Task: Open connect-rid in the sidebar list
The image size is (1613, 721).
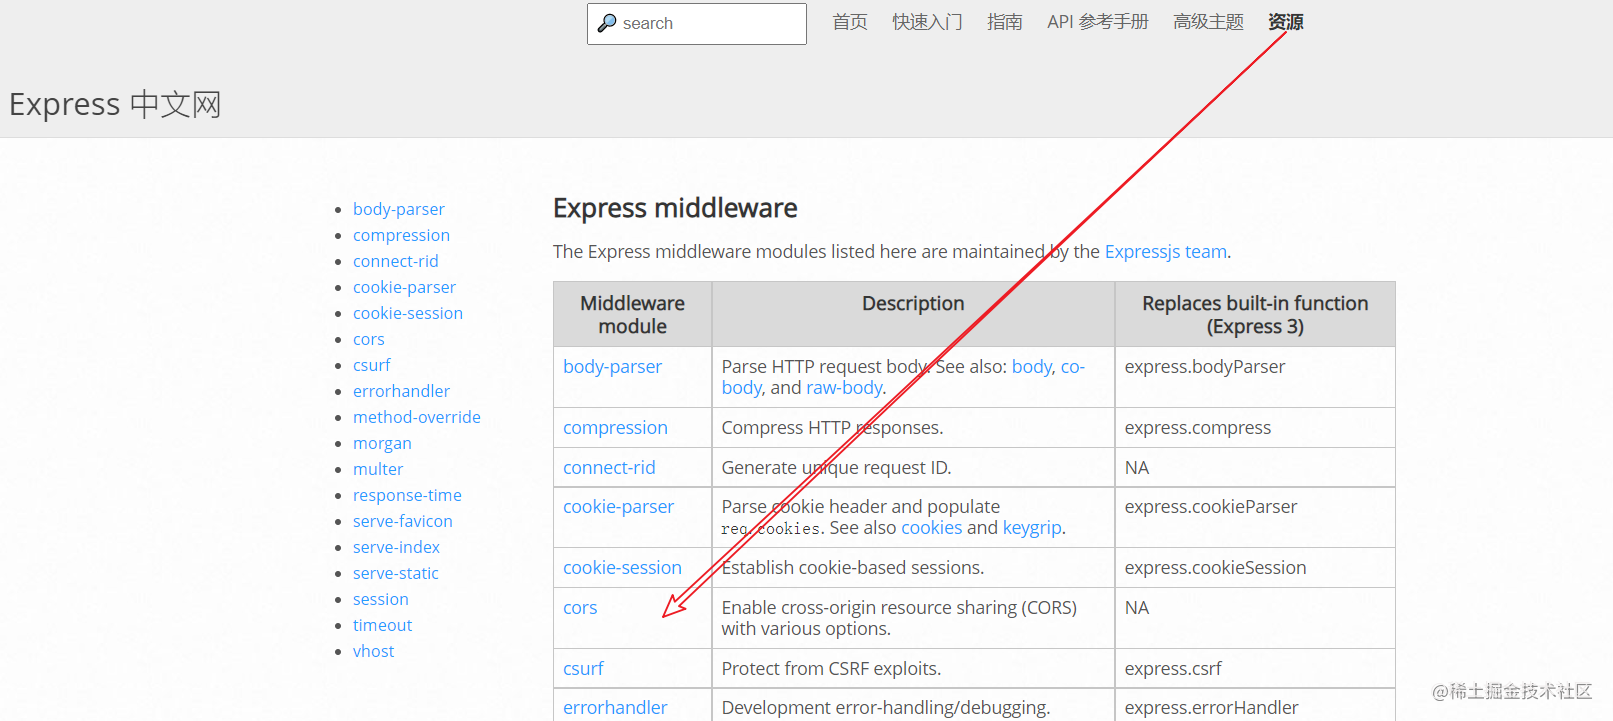Action: pos(396,261)
